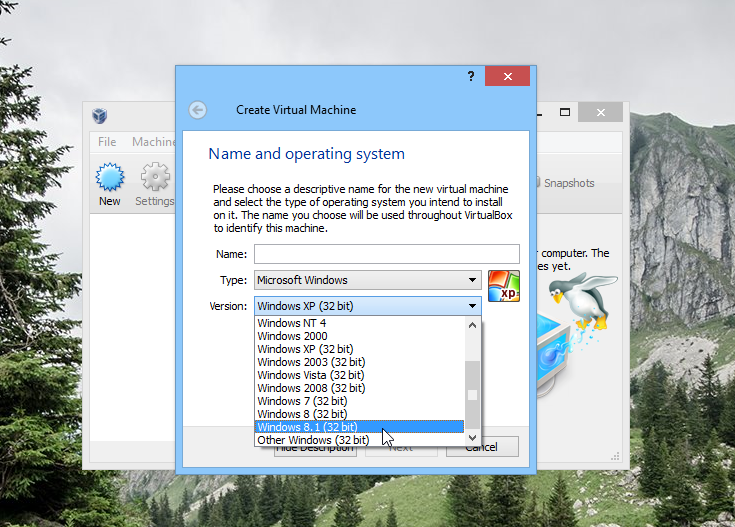Click the Windows XP logo icon beside Type

(504, 286)
